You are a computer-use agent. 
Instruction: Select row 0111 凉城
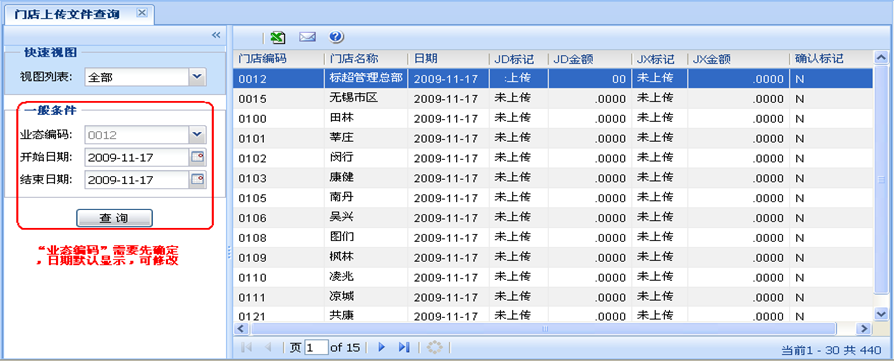click(x=553, y=298)
